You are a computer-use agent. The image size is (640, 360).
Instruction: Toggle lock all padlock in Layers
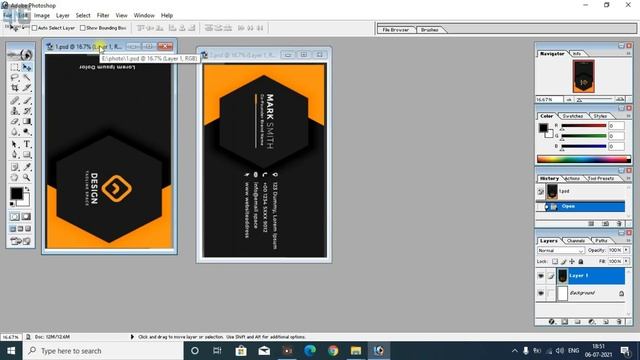coord(581,261)
